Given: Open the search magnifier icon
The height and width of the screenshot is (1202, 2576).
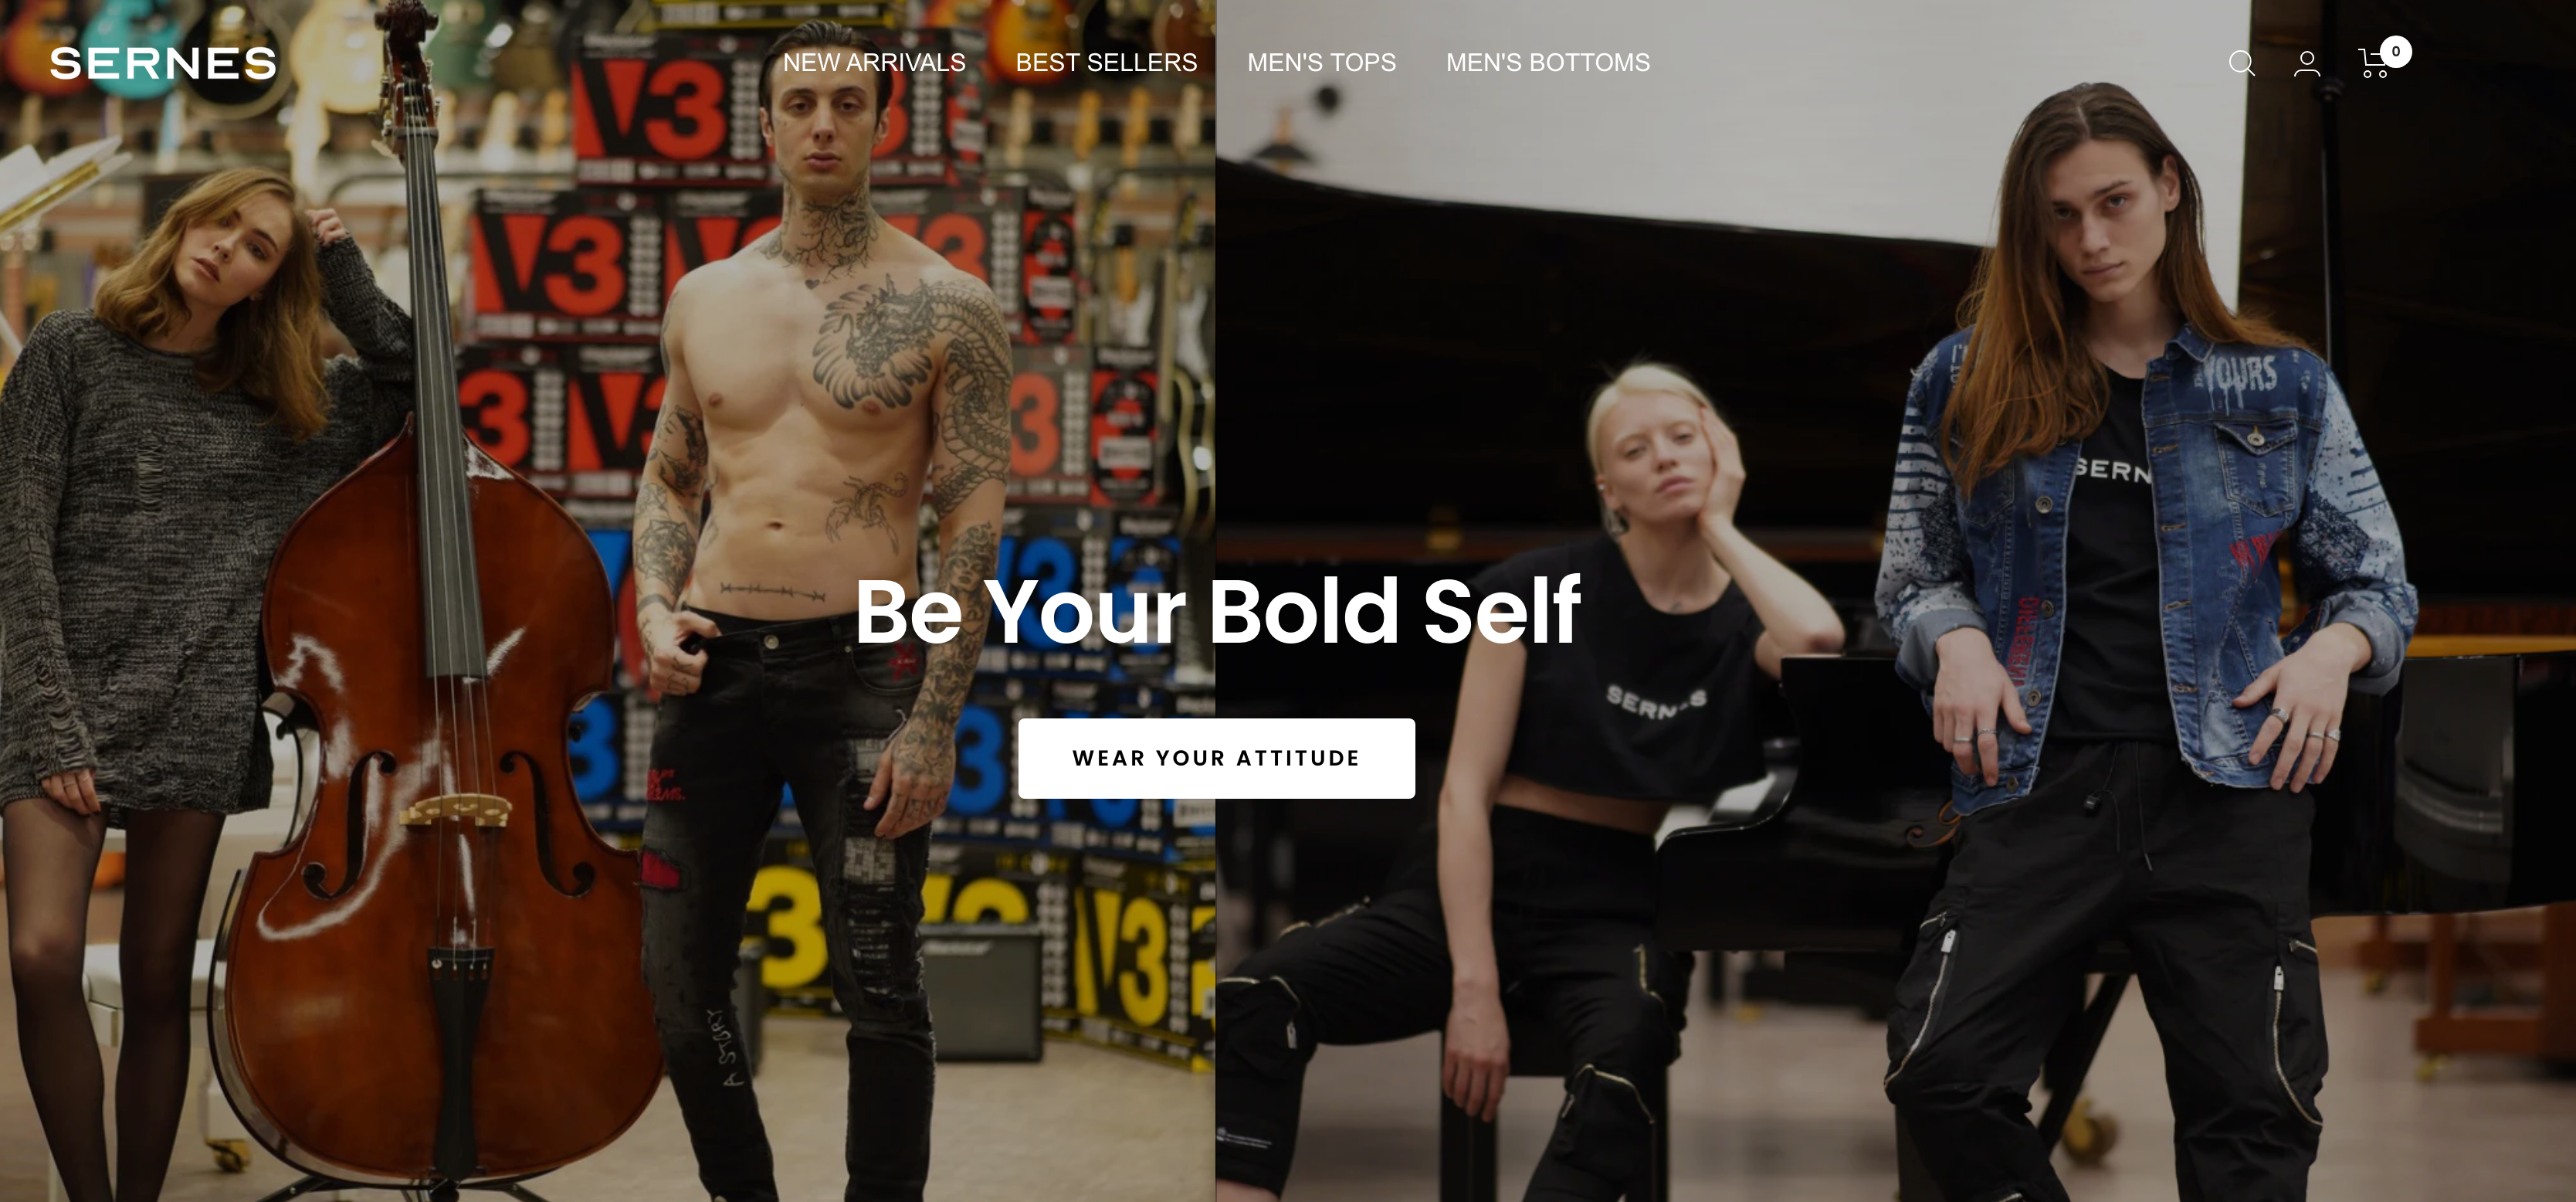Looking at the screenshot, I should point(2241,64).
